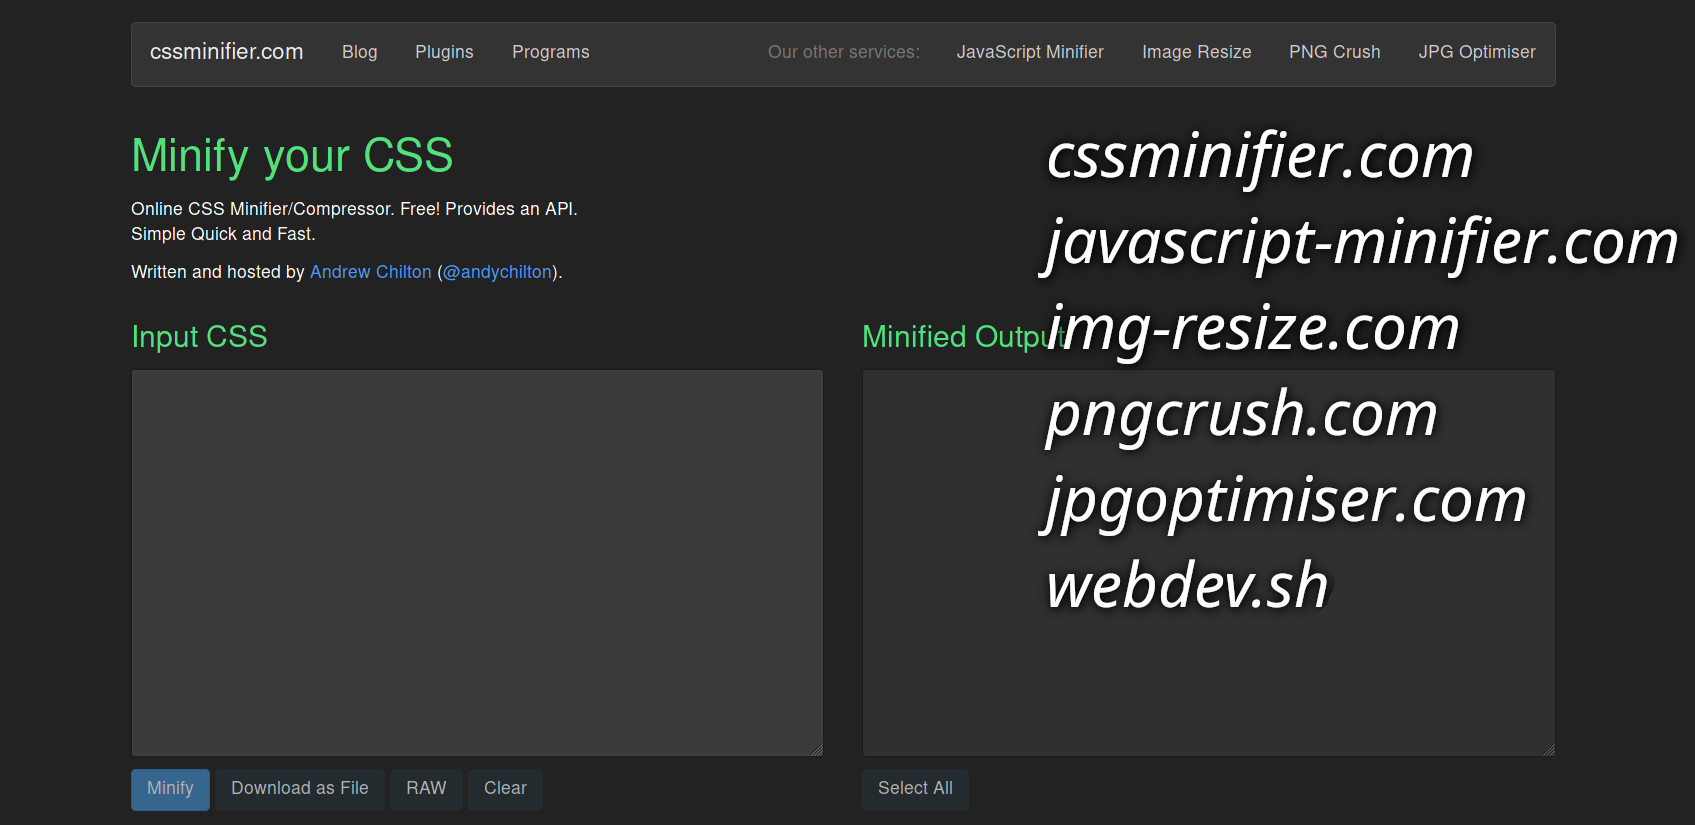Open the cssminifier.com brand link
This screenshot has width=1695, height=825.
(227, 52)
